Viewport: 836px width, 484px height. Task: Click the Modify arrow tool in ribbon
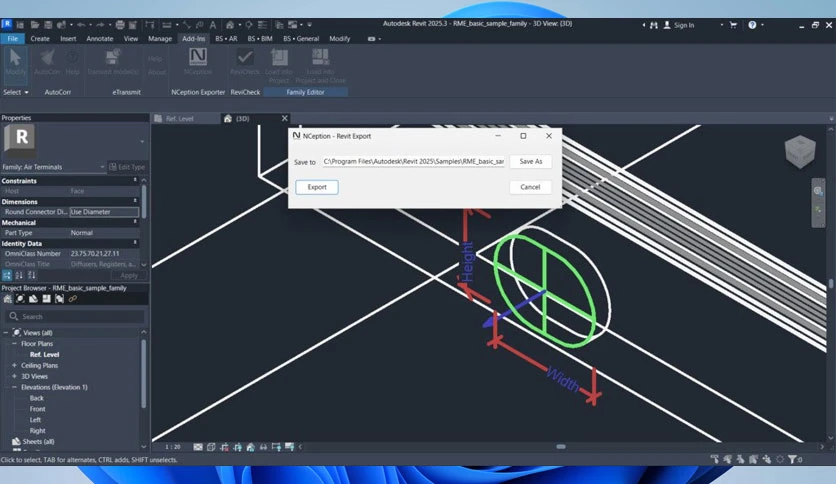[15, 63]
